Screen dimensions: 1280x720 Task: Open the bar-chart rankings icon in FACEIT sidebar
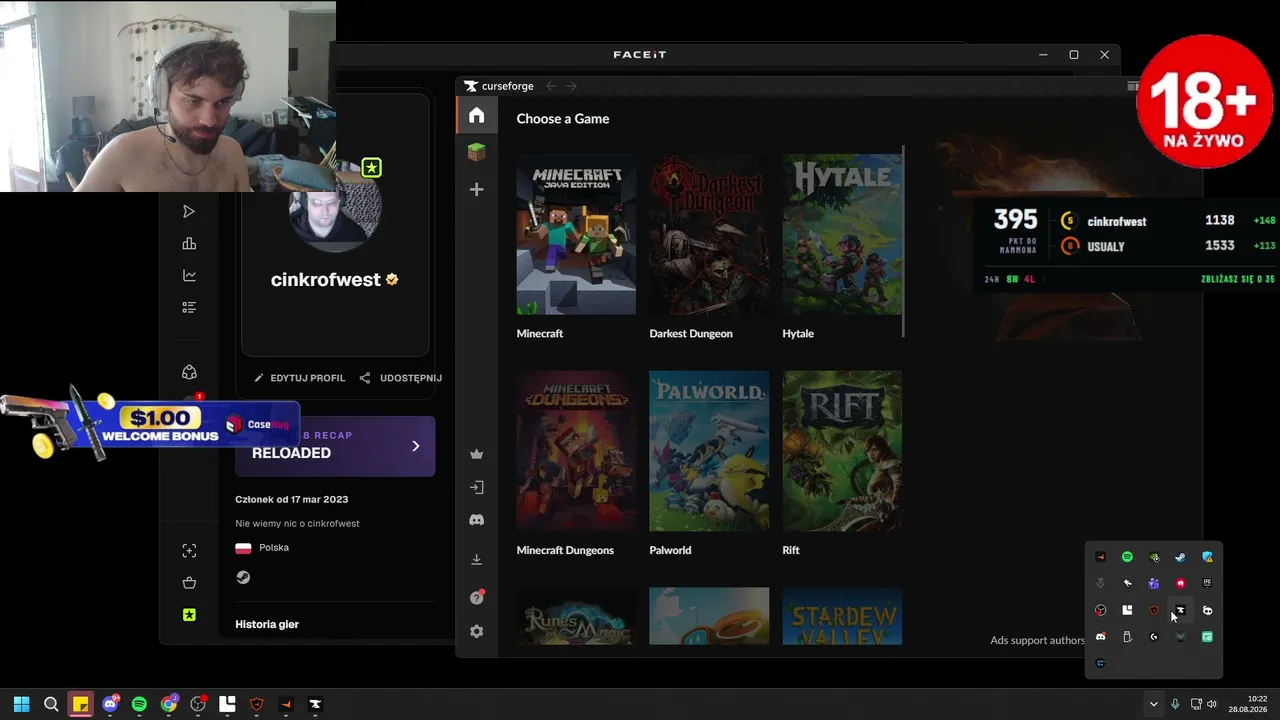tap(189, 243)
